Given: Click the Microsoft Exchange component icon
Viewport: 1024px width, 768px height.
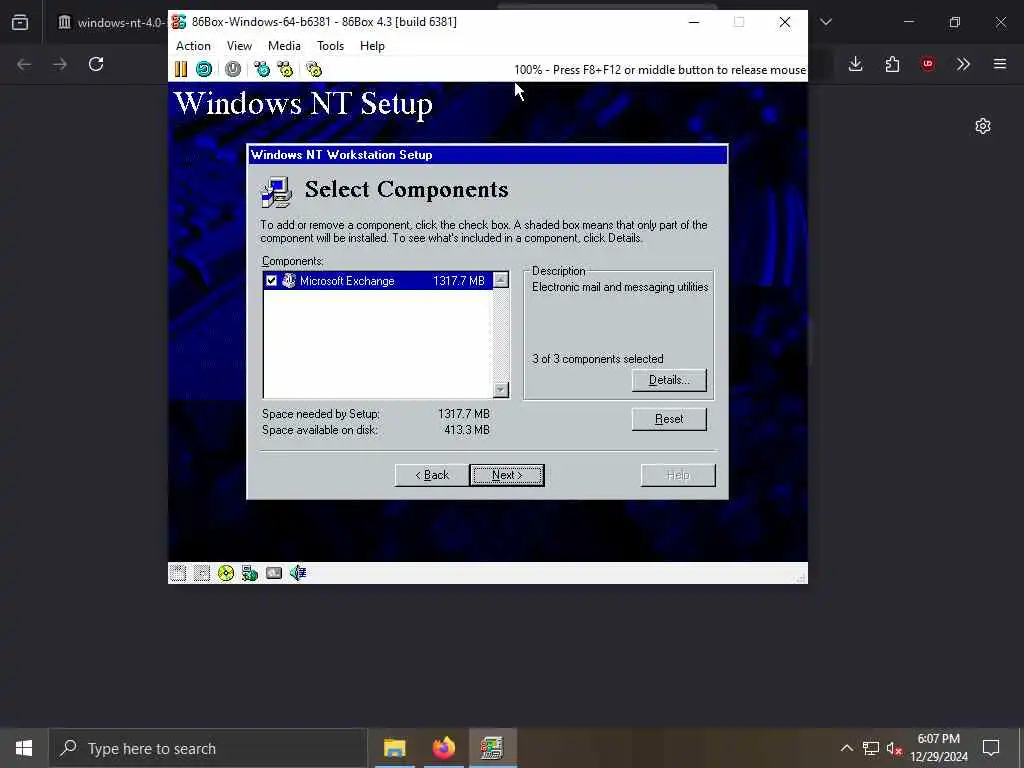Looking at the screenshot, I should click(289, 281).
